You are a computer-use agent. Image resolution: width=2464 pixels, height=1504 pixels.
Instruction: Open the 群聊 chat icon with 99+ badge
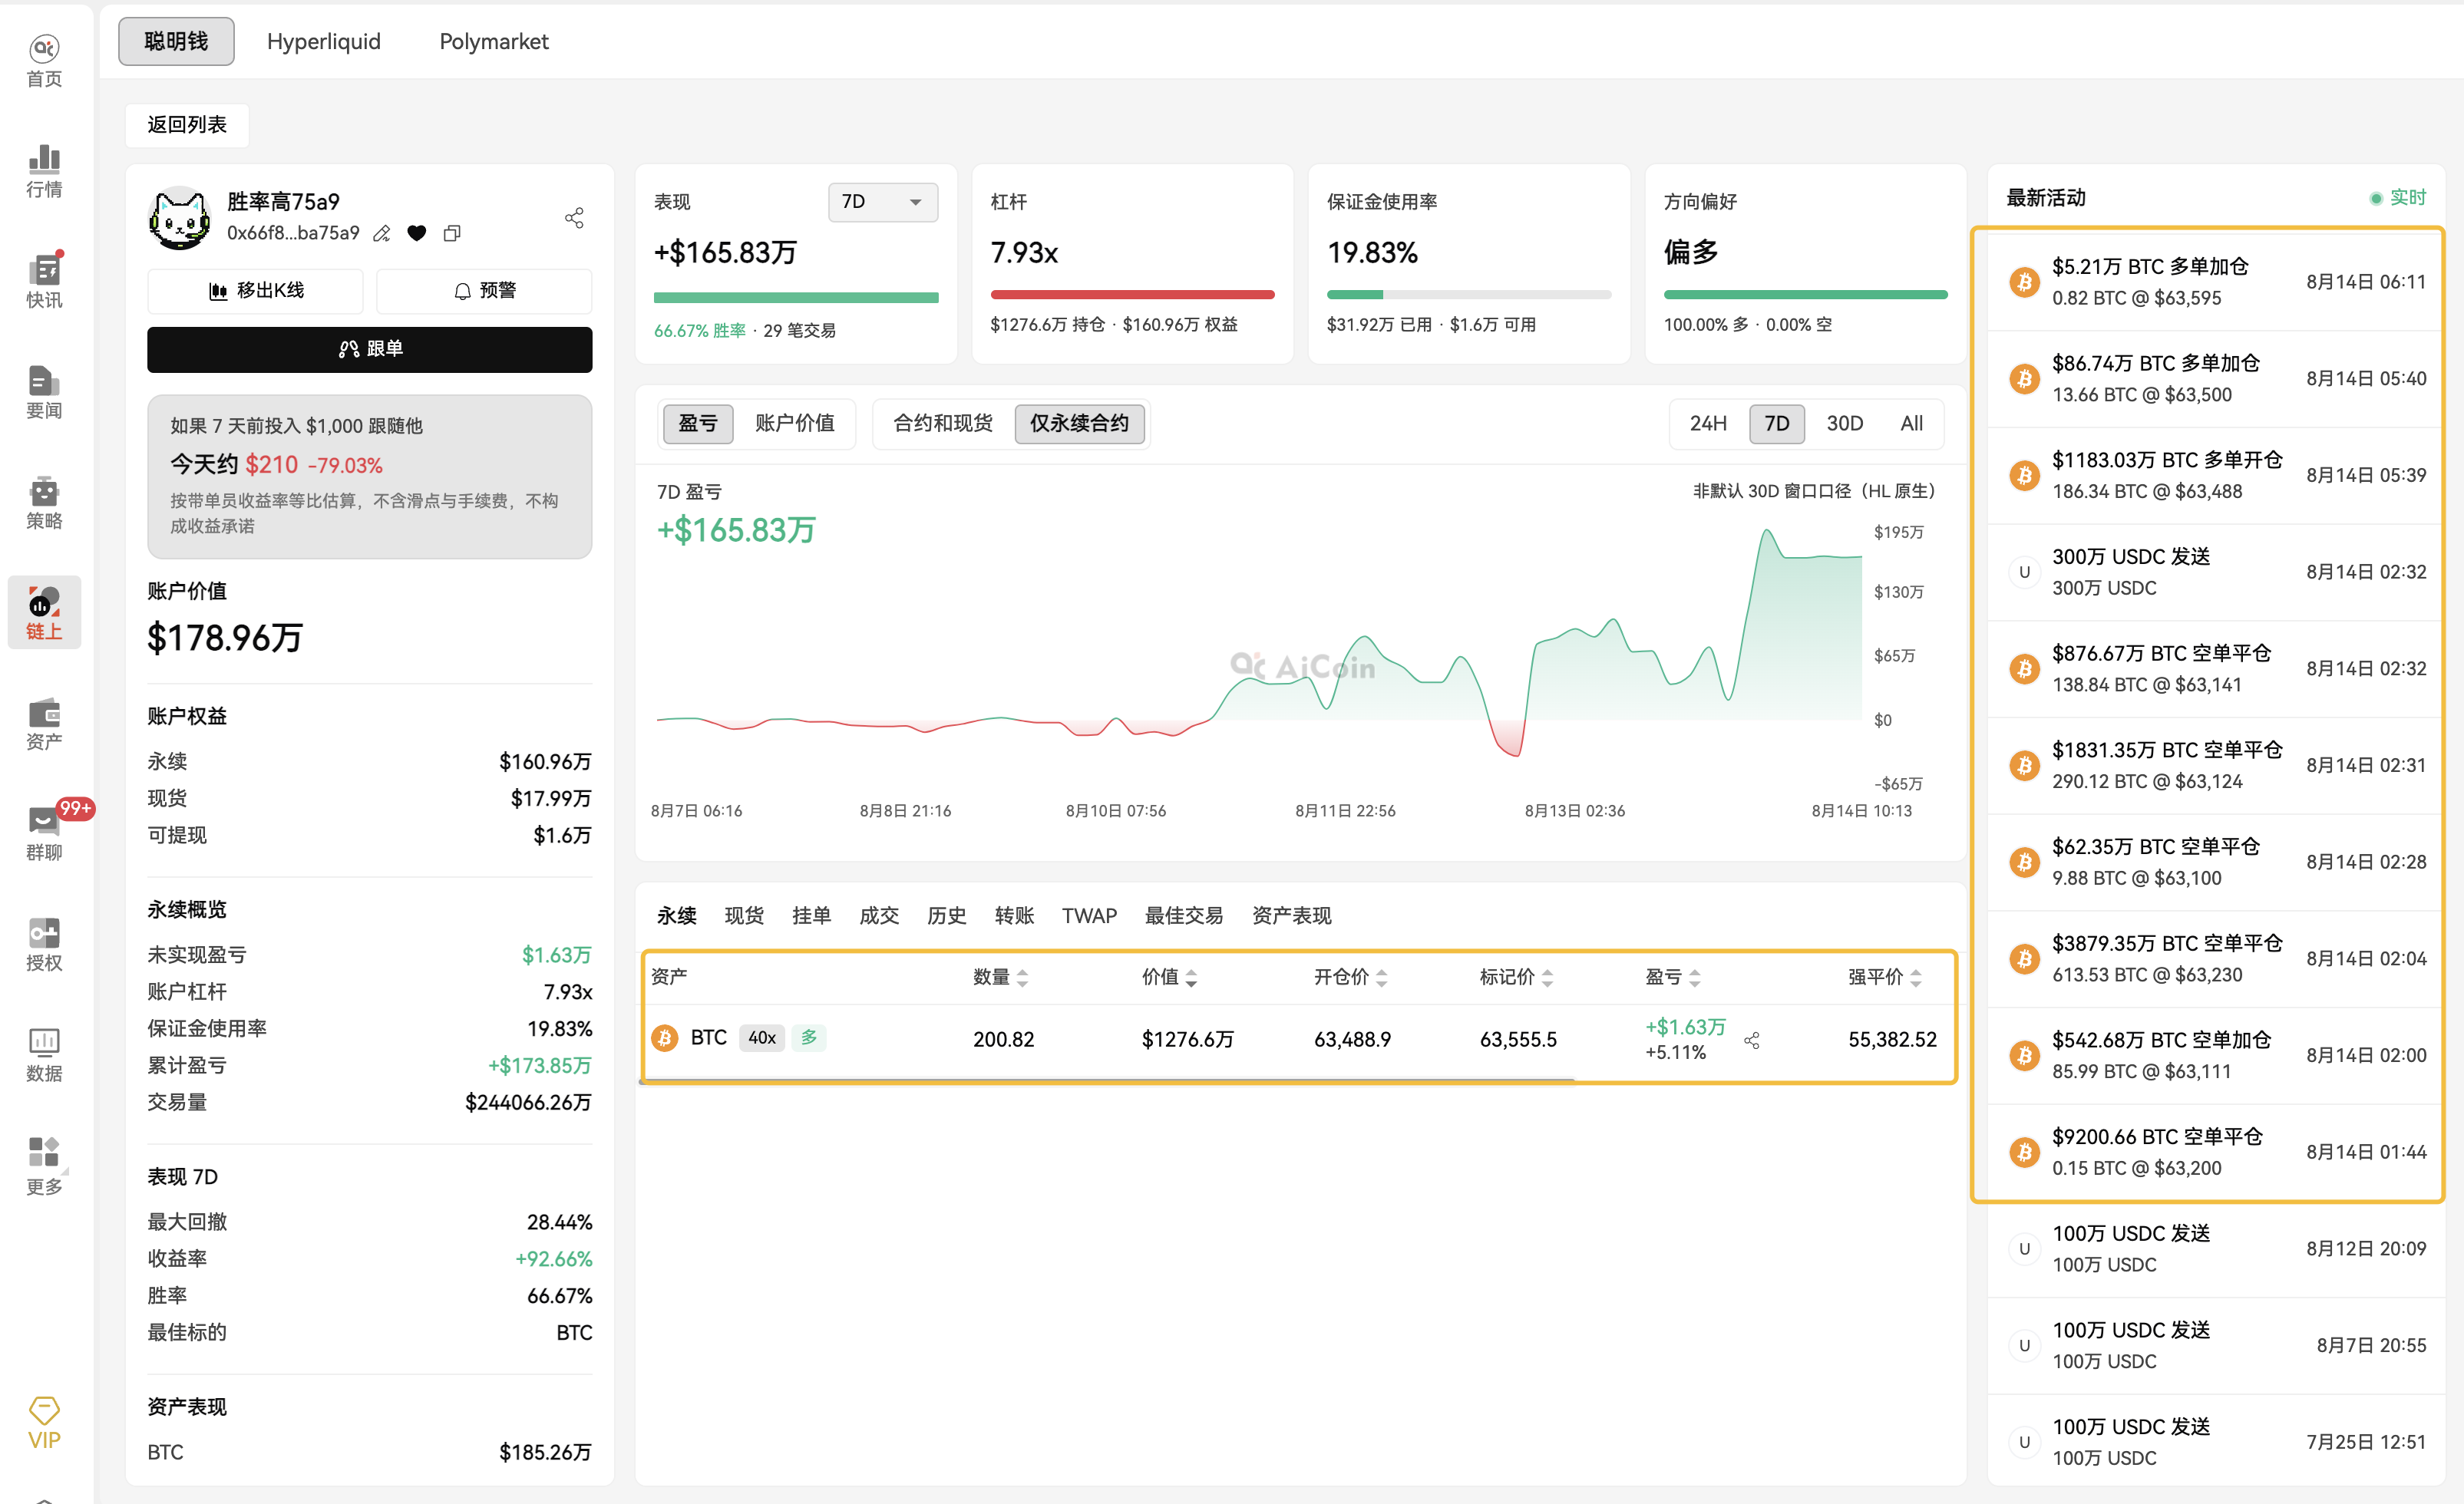click(44, 833)
